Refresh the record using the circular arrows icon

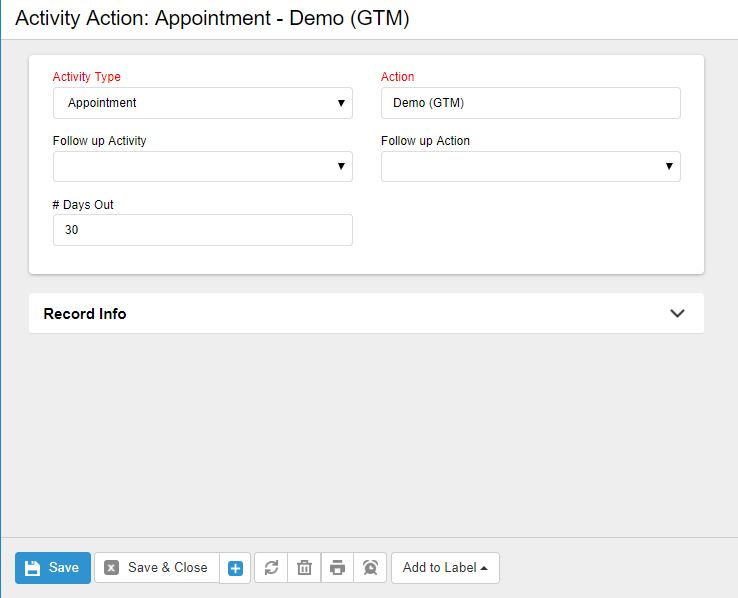pos(271,568)
